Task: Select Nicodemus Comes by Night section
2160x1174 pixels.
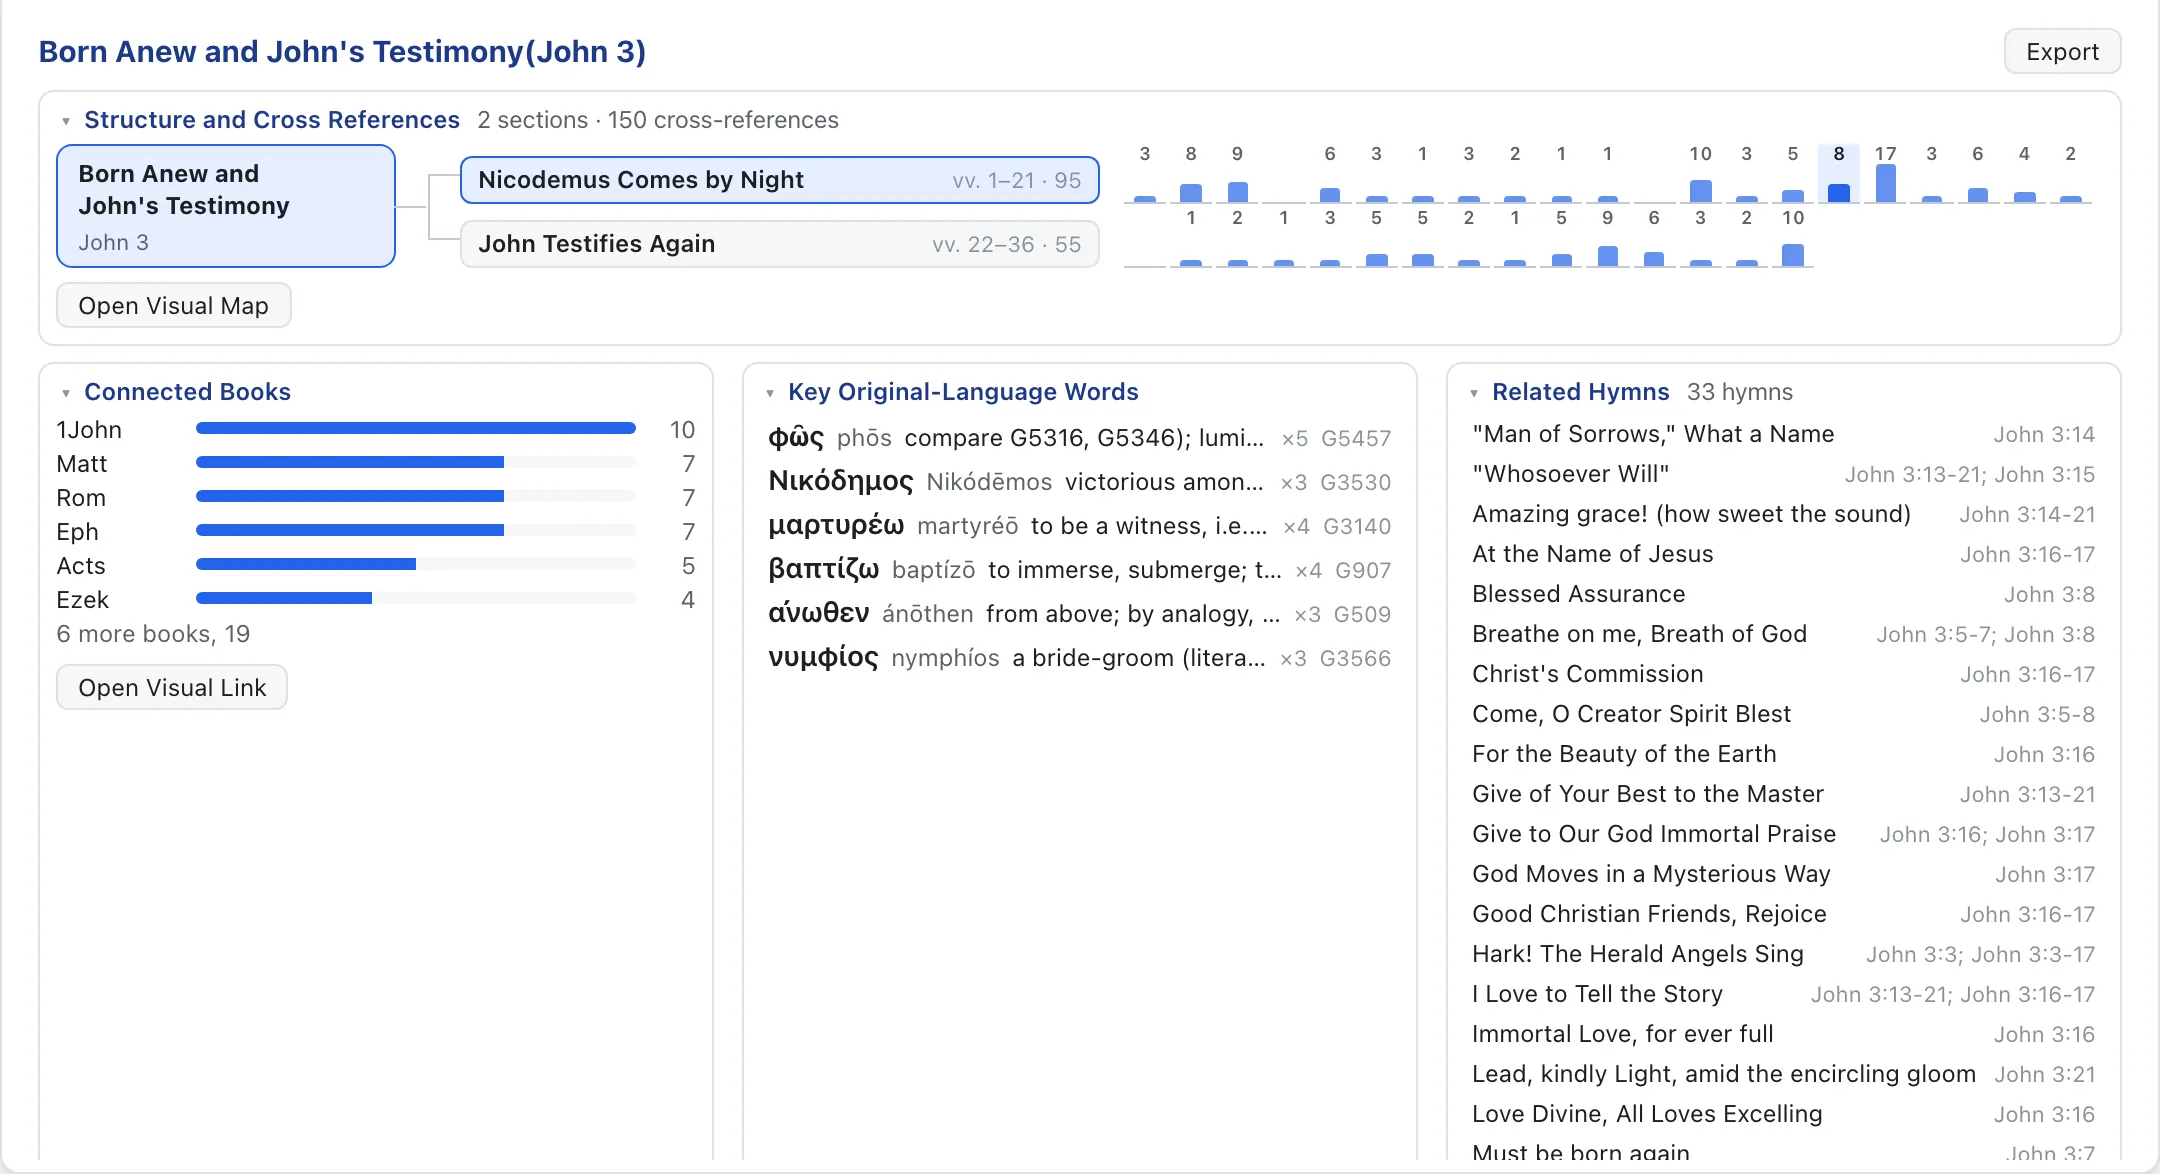Action: click(x=780, y=180)
